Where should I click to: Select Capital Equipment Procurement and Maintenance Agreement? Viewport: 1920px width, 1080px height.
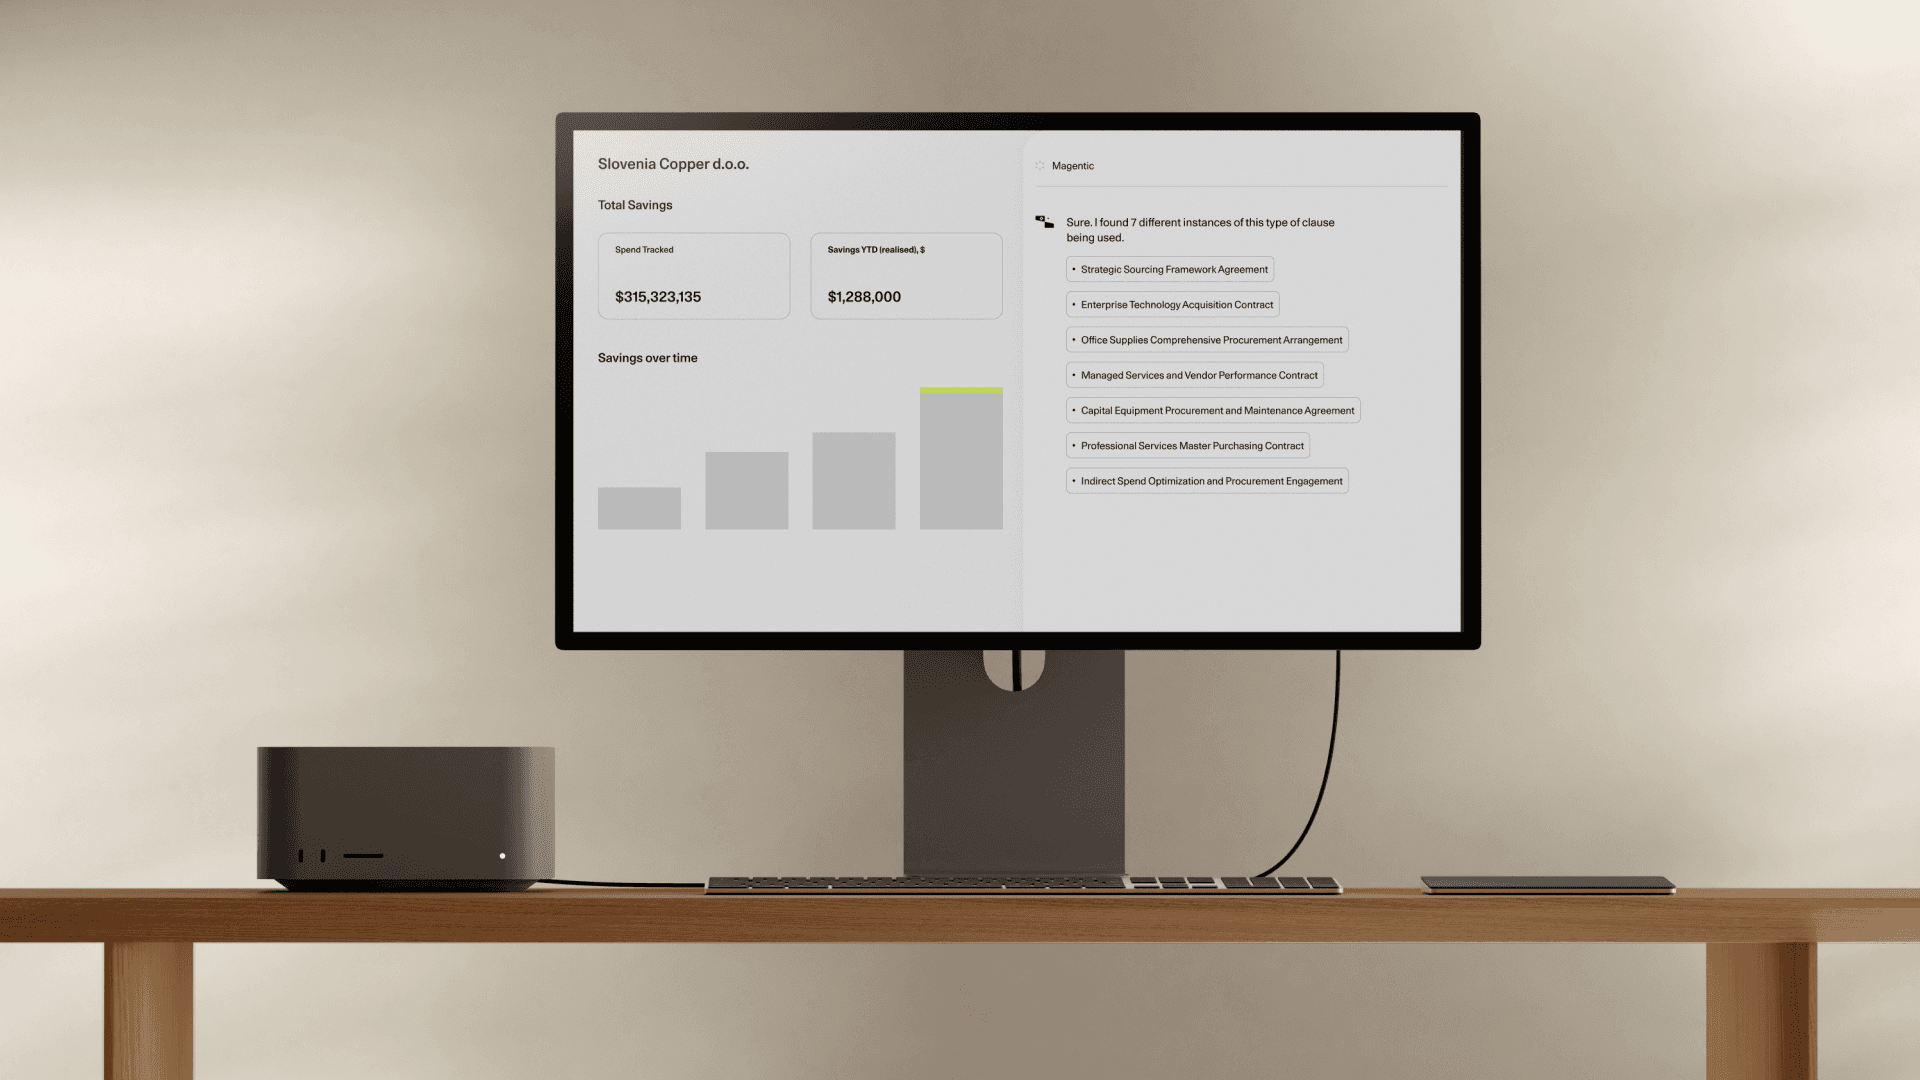pos(1213,410)
